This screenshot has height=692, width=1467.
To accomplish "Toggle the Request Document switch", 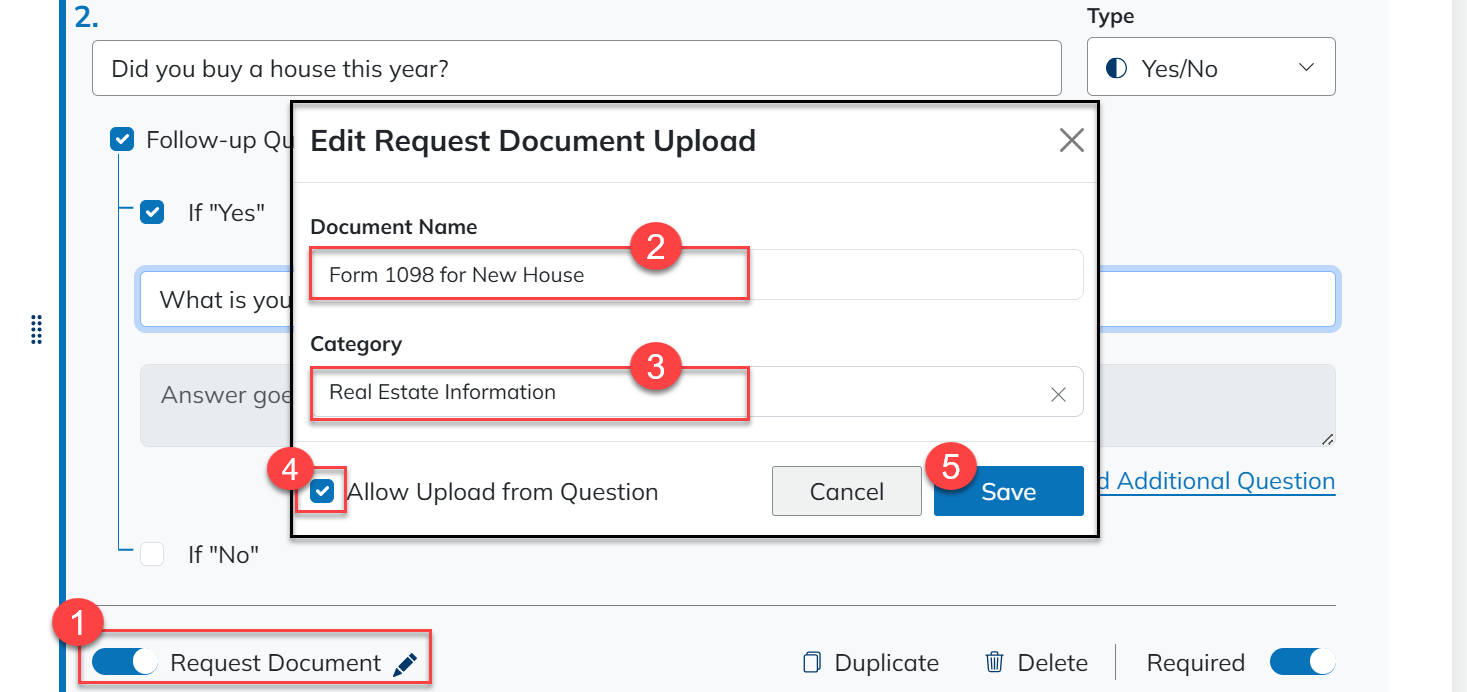I will [124, 662].
